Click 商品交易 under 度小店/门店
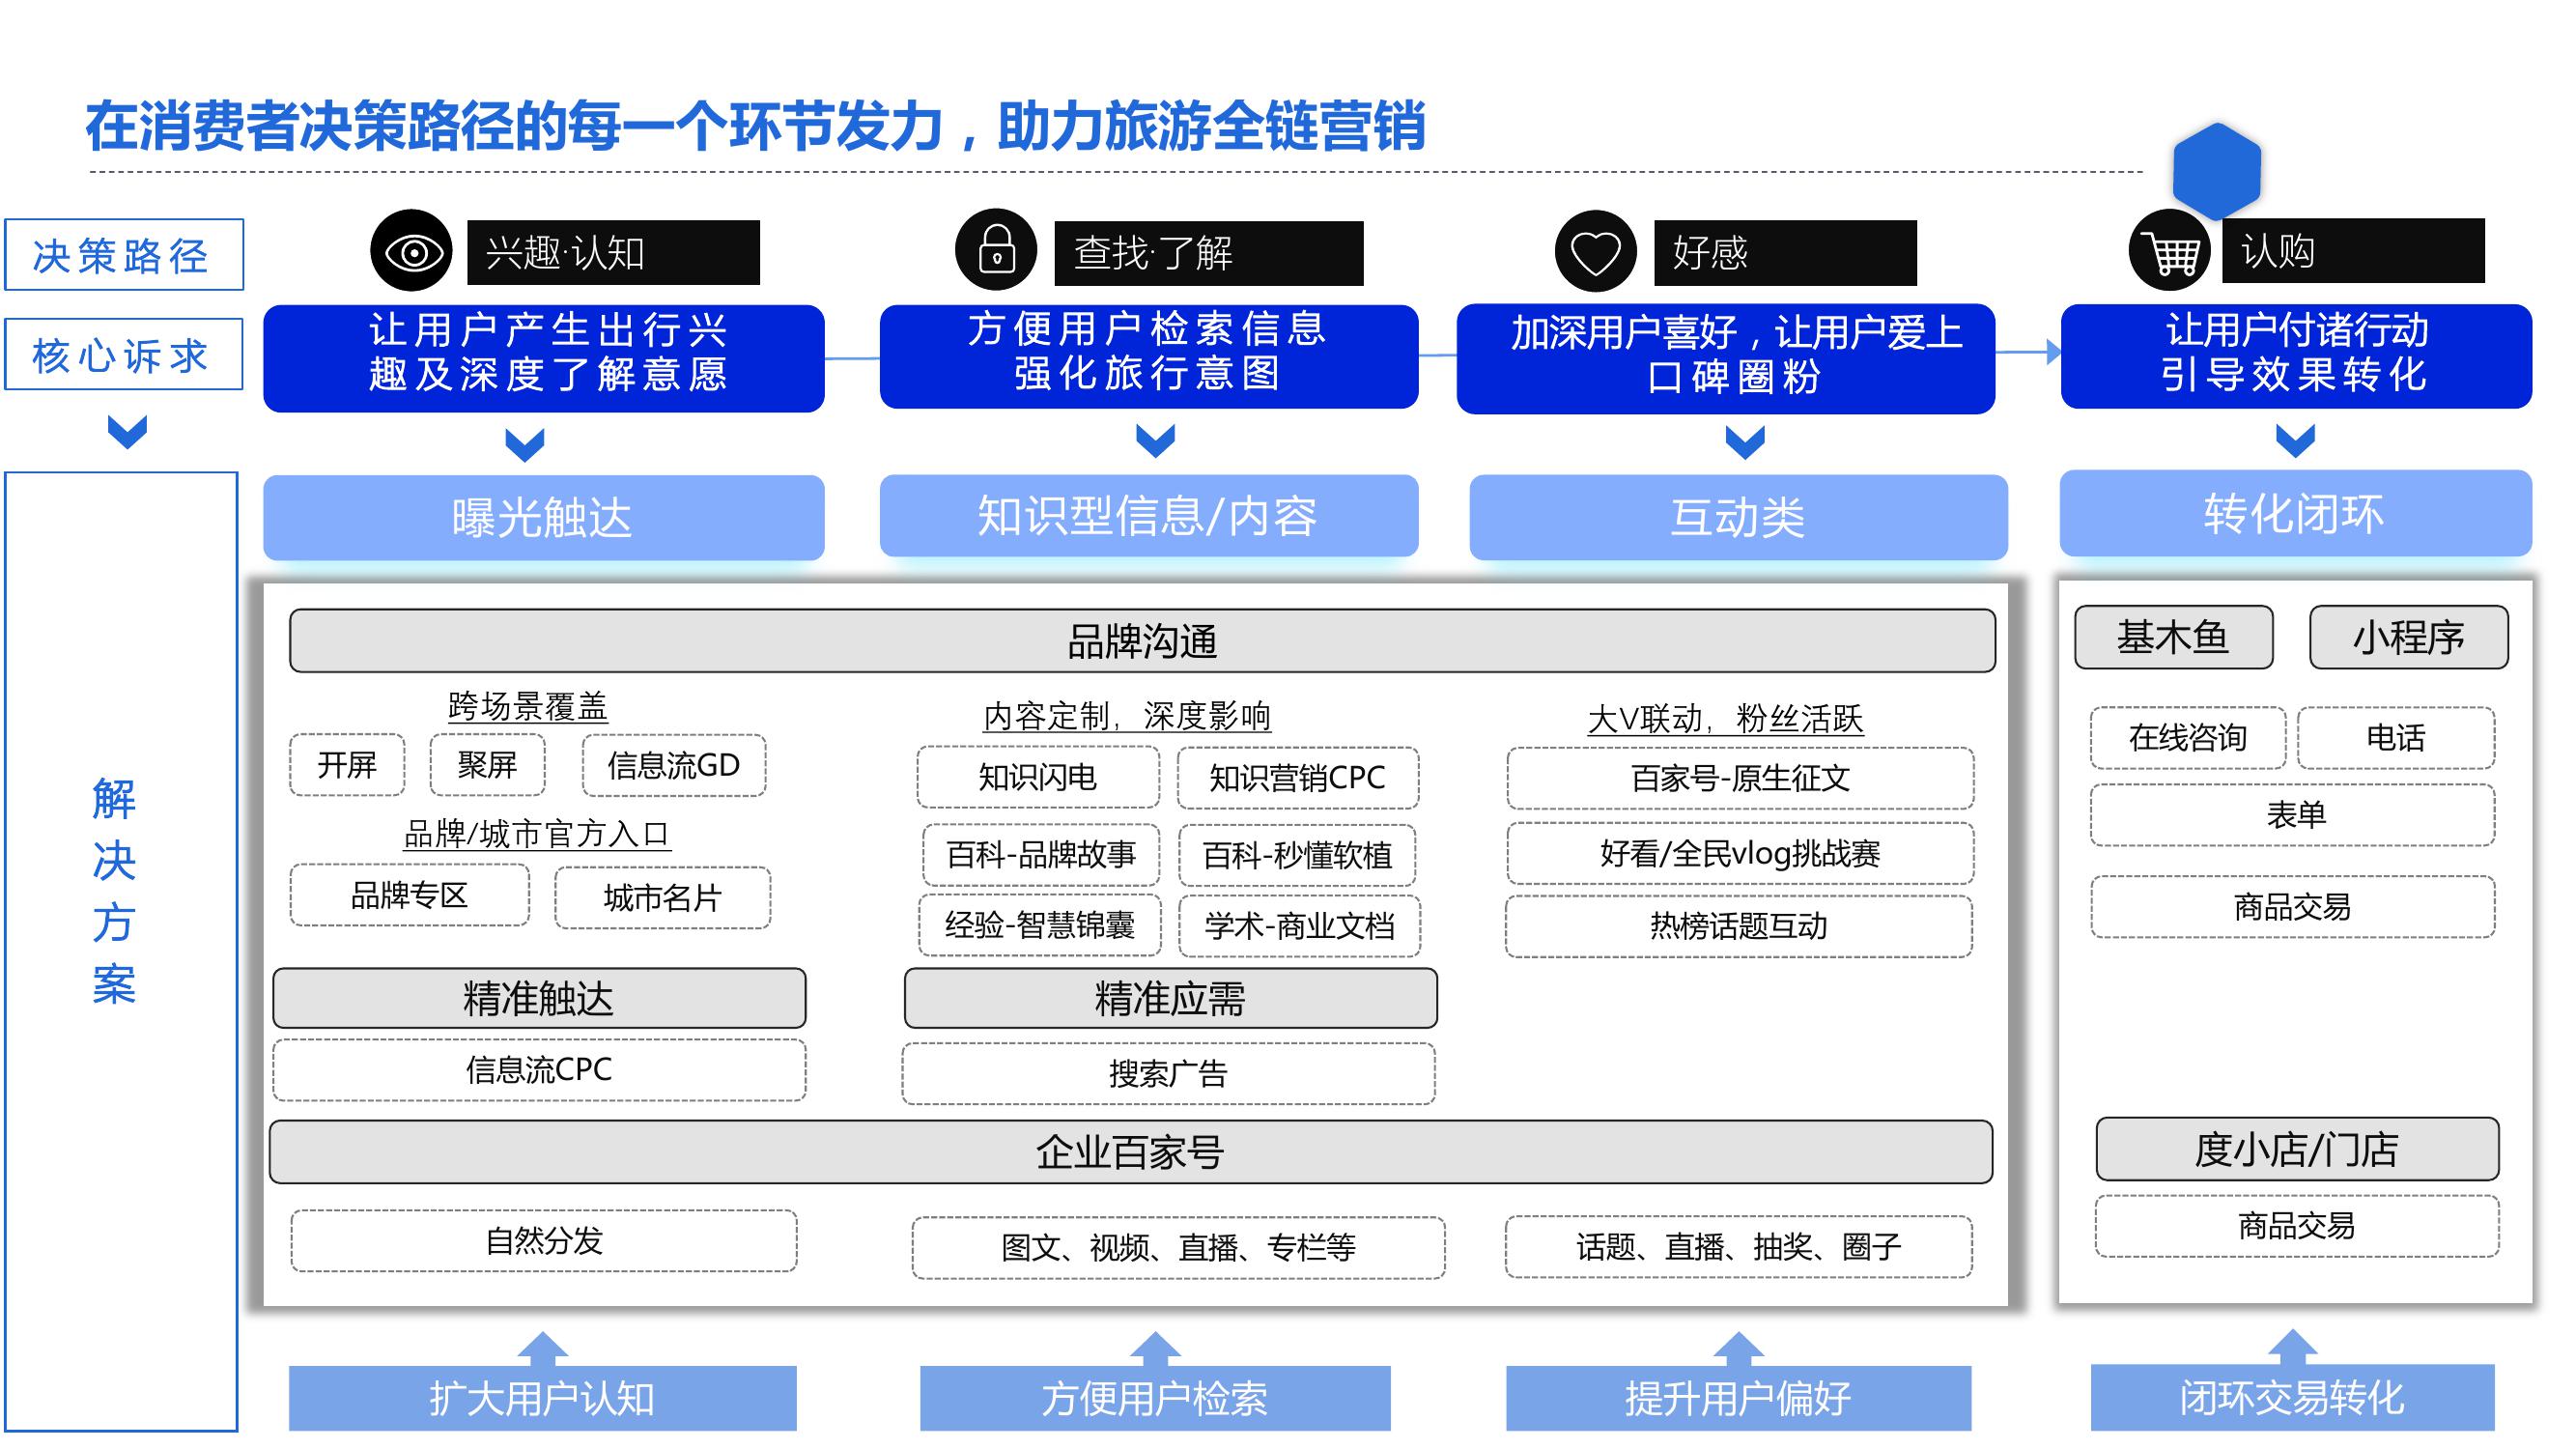This screenshot has height=1449, width=2576. tap(2297, 1225)
